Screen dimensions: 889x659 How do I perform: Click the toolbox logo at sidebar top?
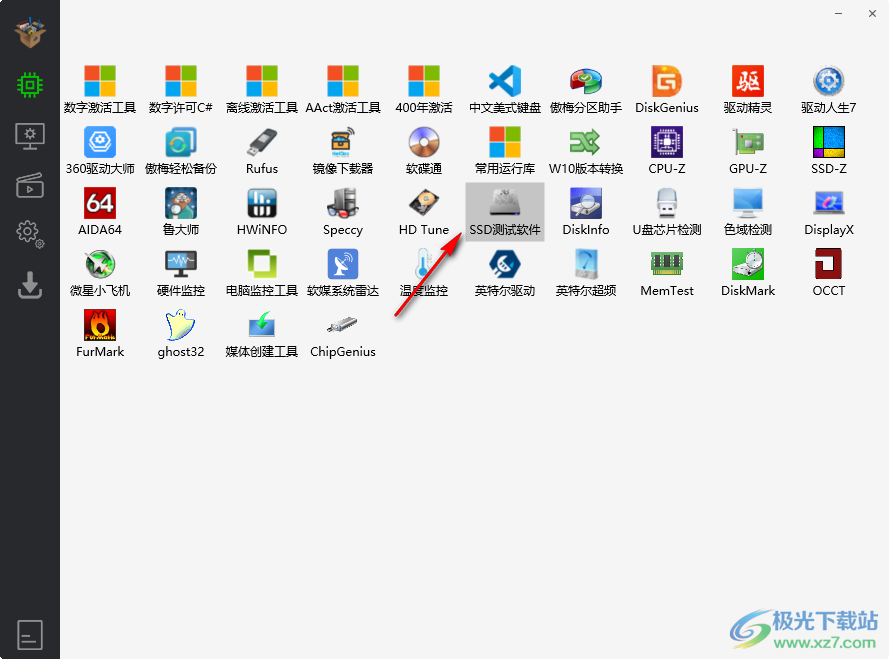pos(30,32)
